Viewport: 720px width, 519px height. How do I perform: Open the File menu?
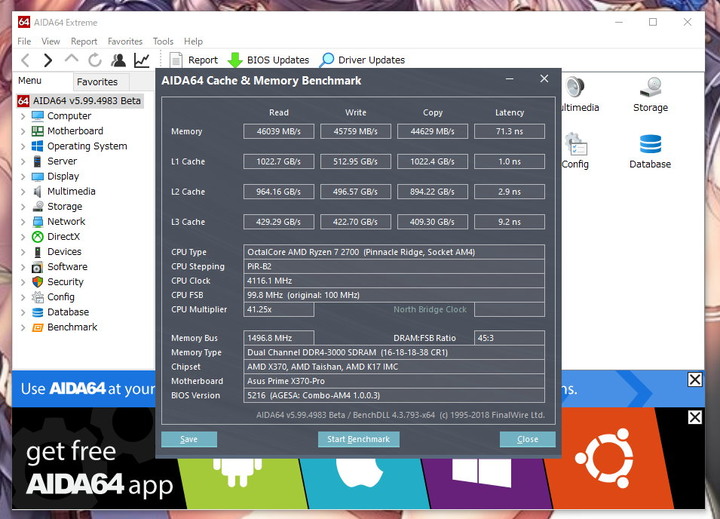tap(24, 41)
